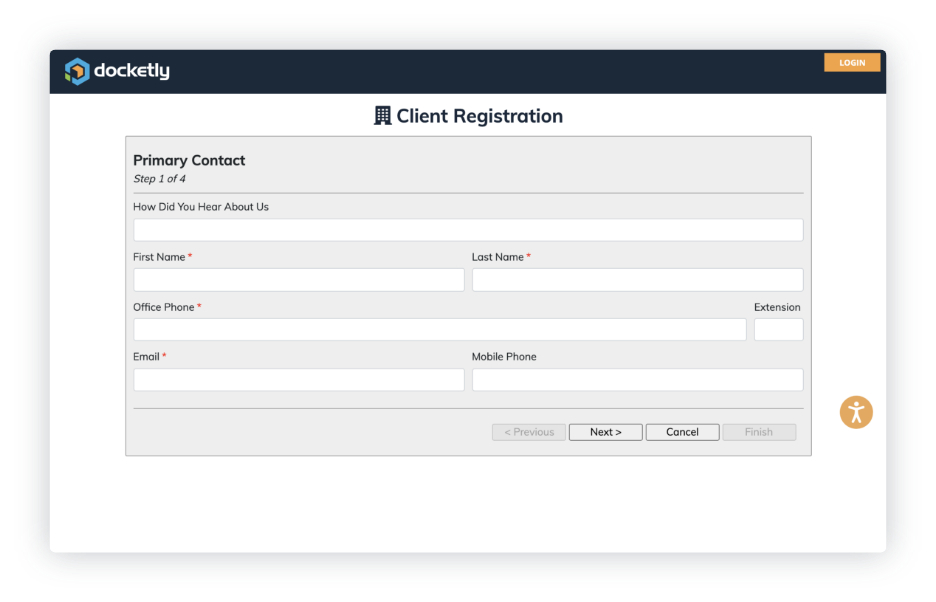Click the building icon beside Client Registration
The image size is (936, 602).
(x=382, y=116)
